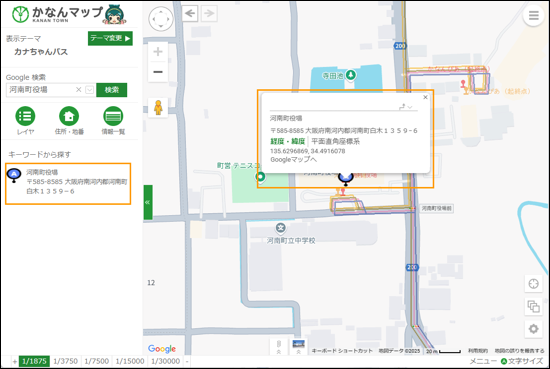Click the Google logo on the map
The height and width of the screenshot is (369, 550).
pos(162,348)
